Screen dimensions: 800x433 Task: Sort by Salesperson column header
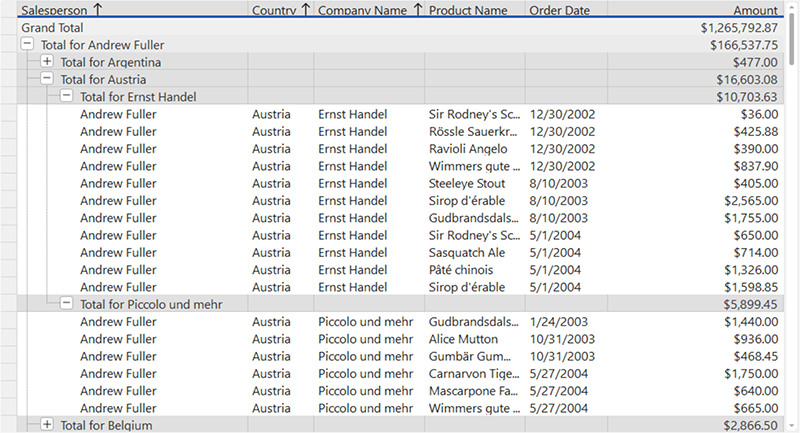click(x=133, y=9)
